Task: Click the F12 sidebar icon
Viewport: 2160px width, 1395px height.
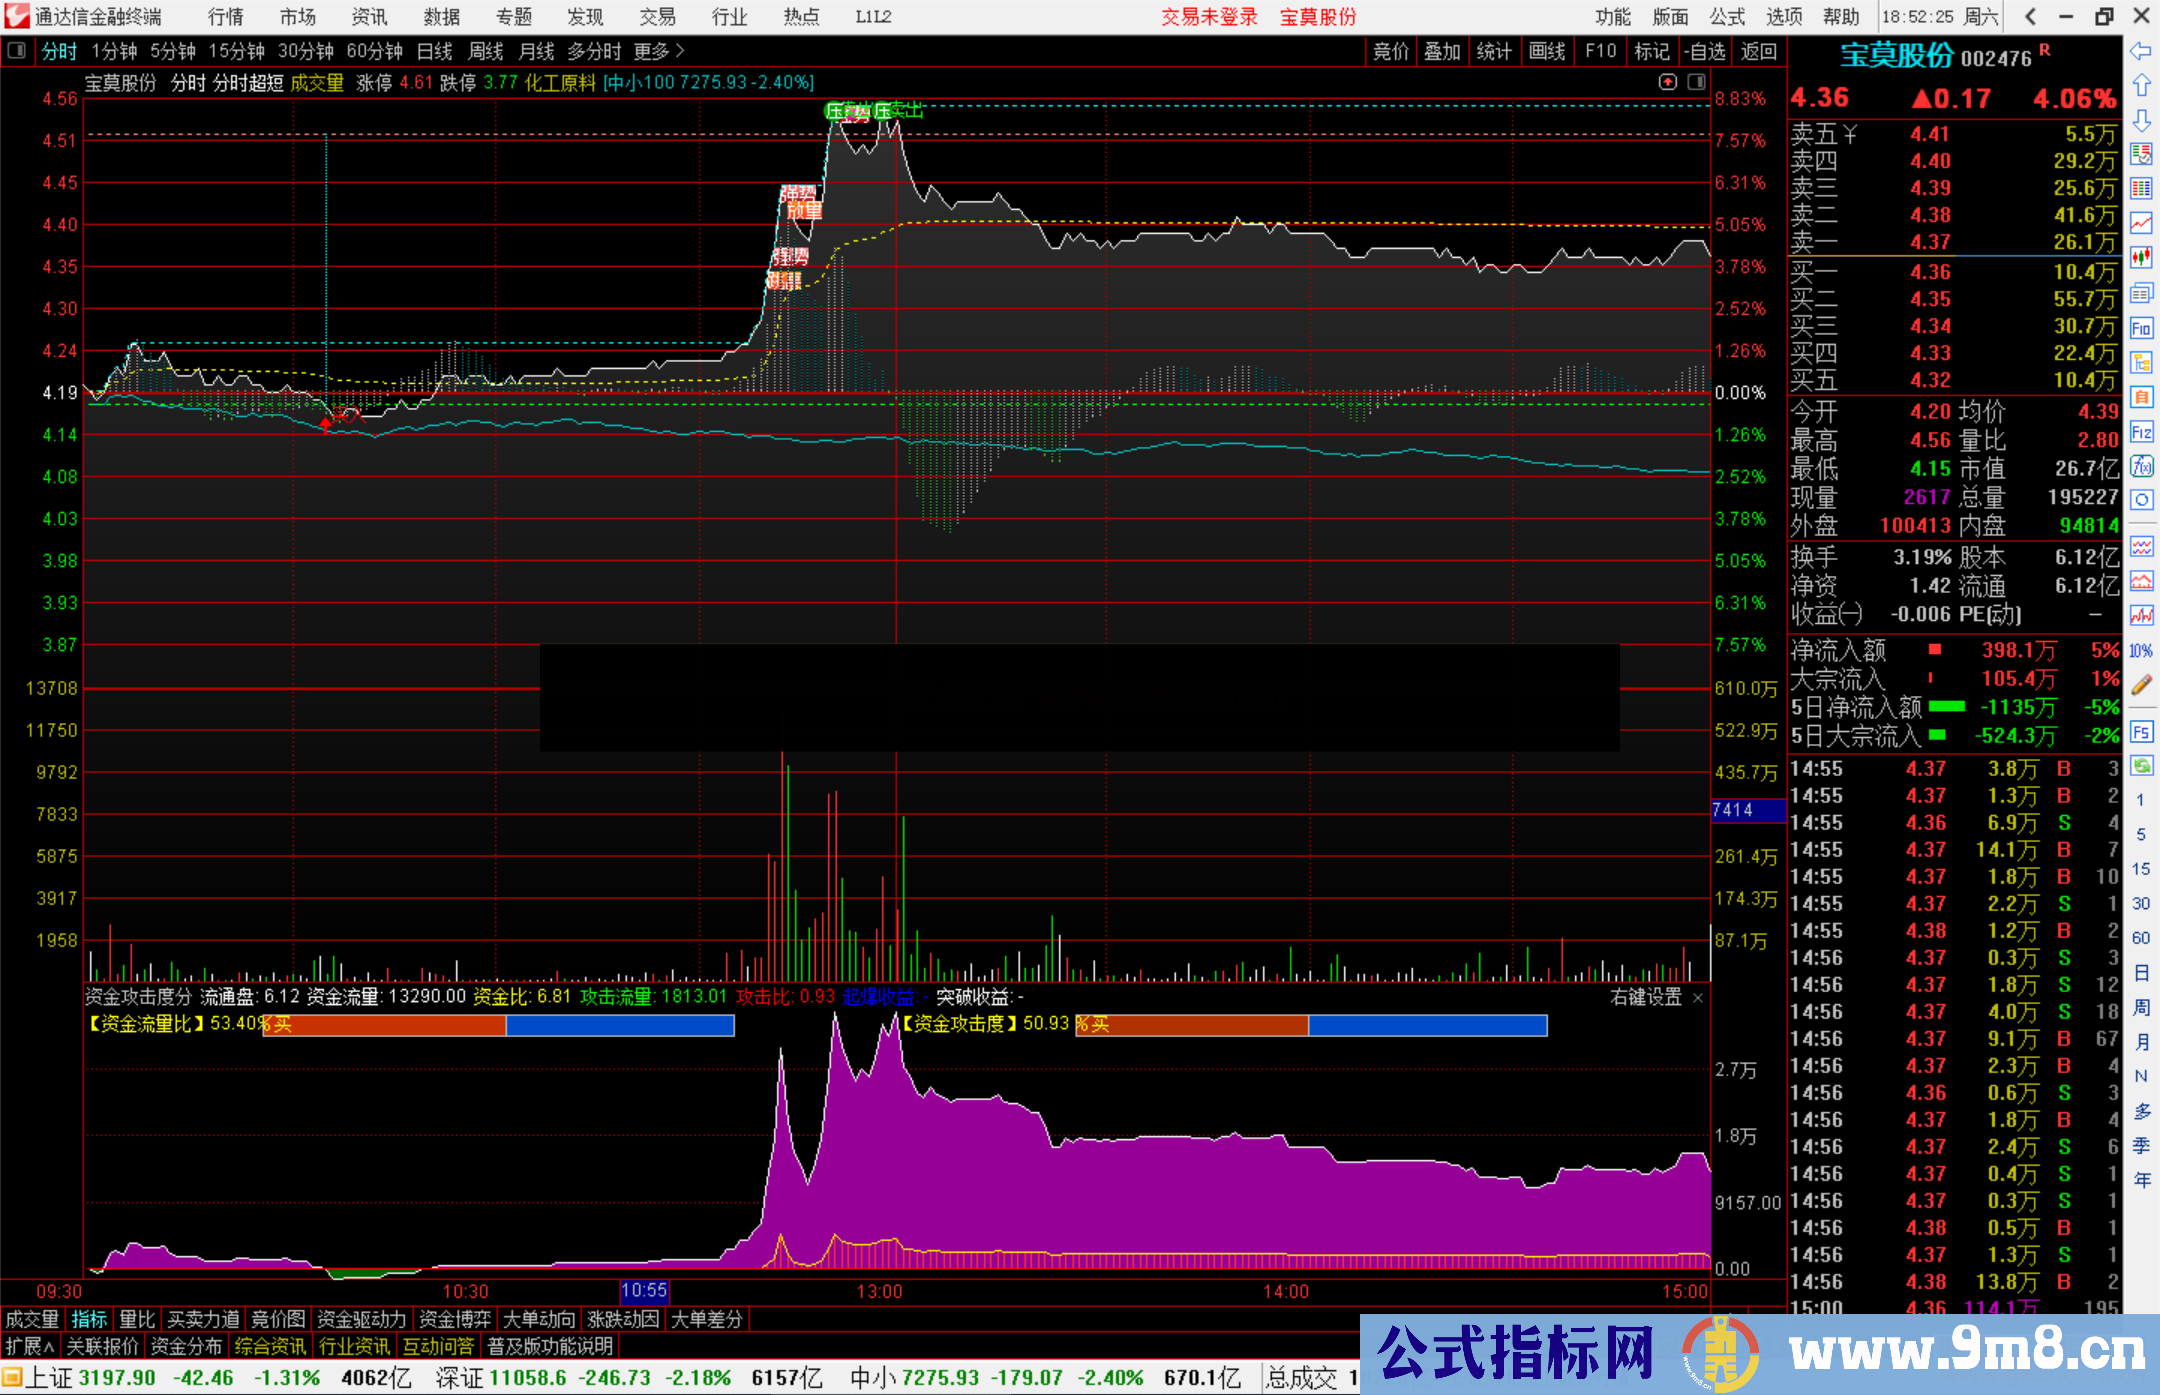Action: point(2141,432)
